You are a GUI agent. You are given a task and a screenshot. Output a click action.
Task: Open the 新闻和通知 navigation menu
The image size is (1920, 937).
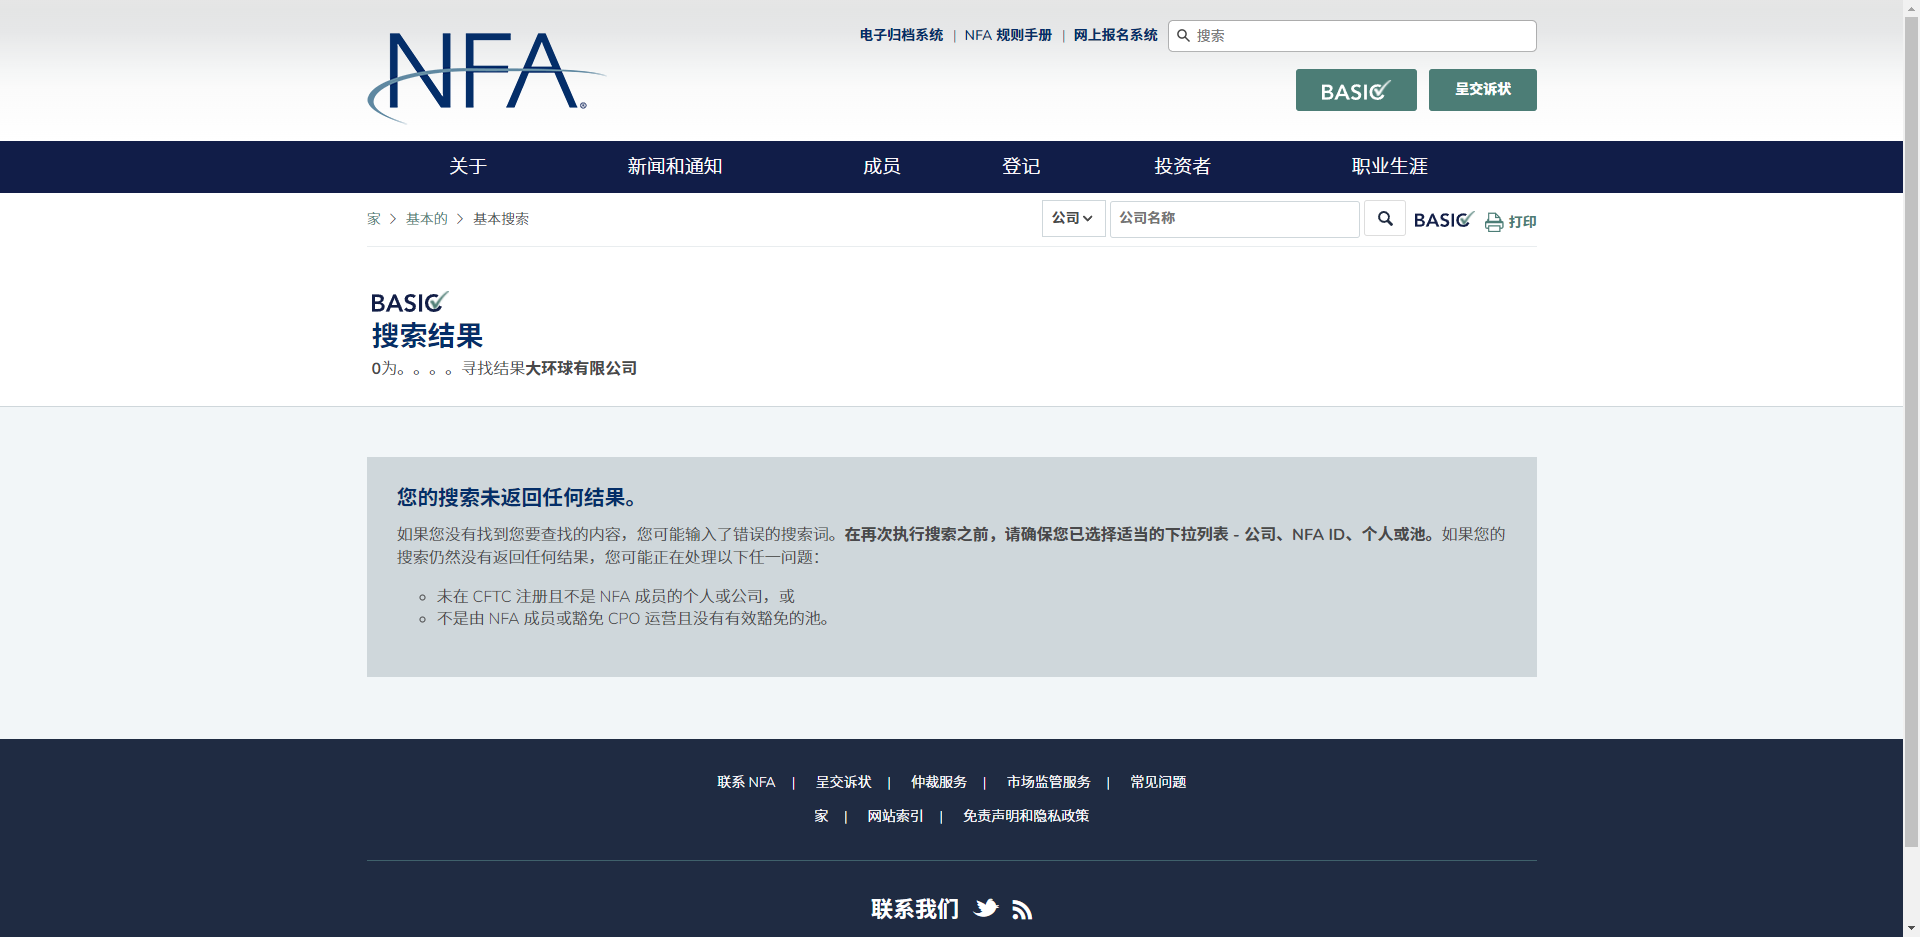tap(674, 166)
